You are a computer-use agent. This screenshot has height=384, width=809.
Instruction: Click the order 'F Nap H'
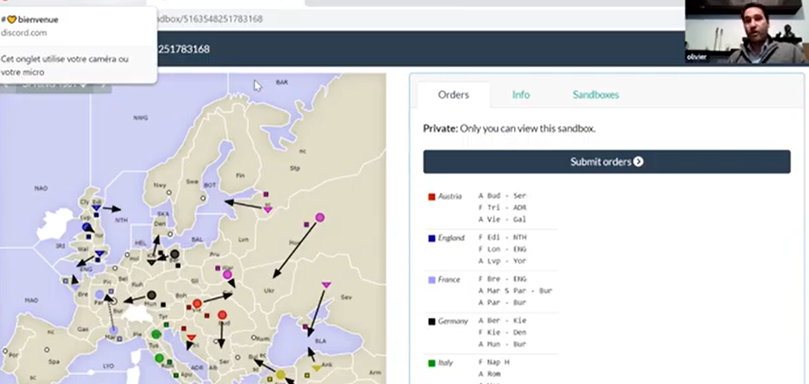click(x=493, y=362)
